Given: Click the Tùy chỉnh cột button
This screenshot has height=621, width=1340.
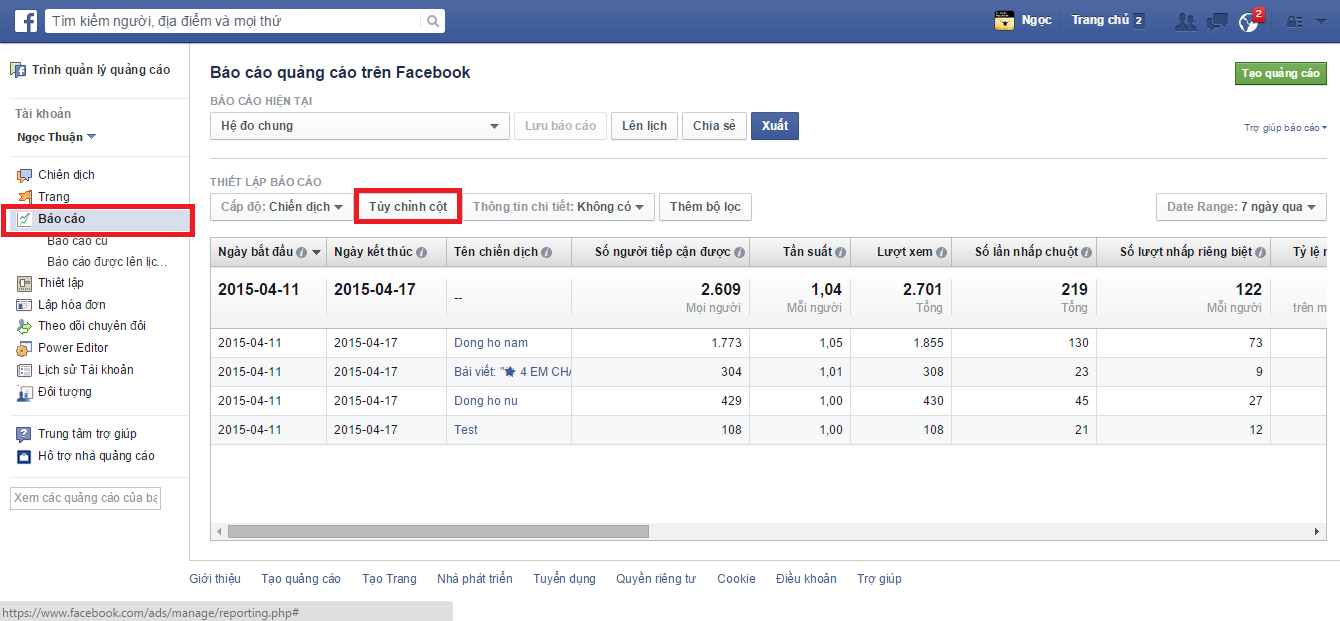Looking at the screenshot, I should point(408,207).
